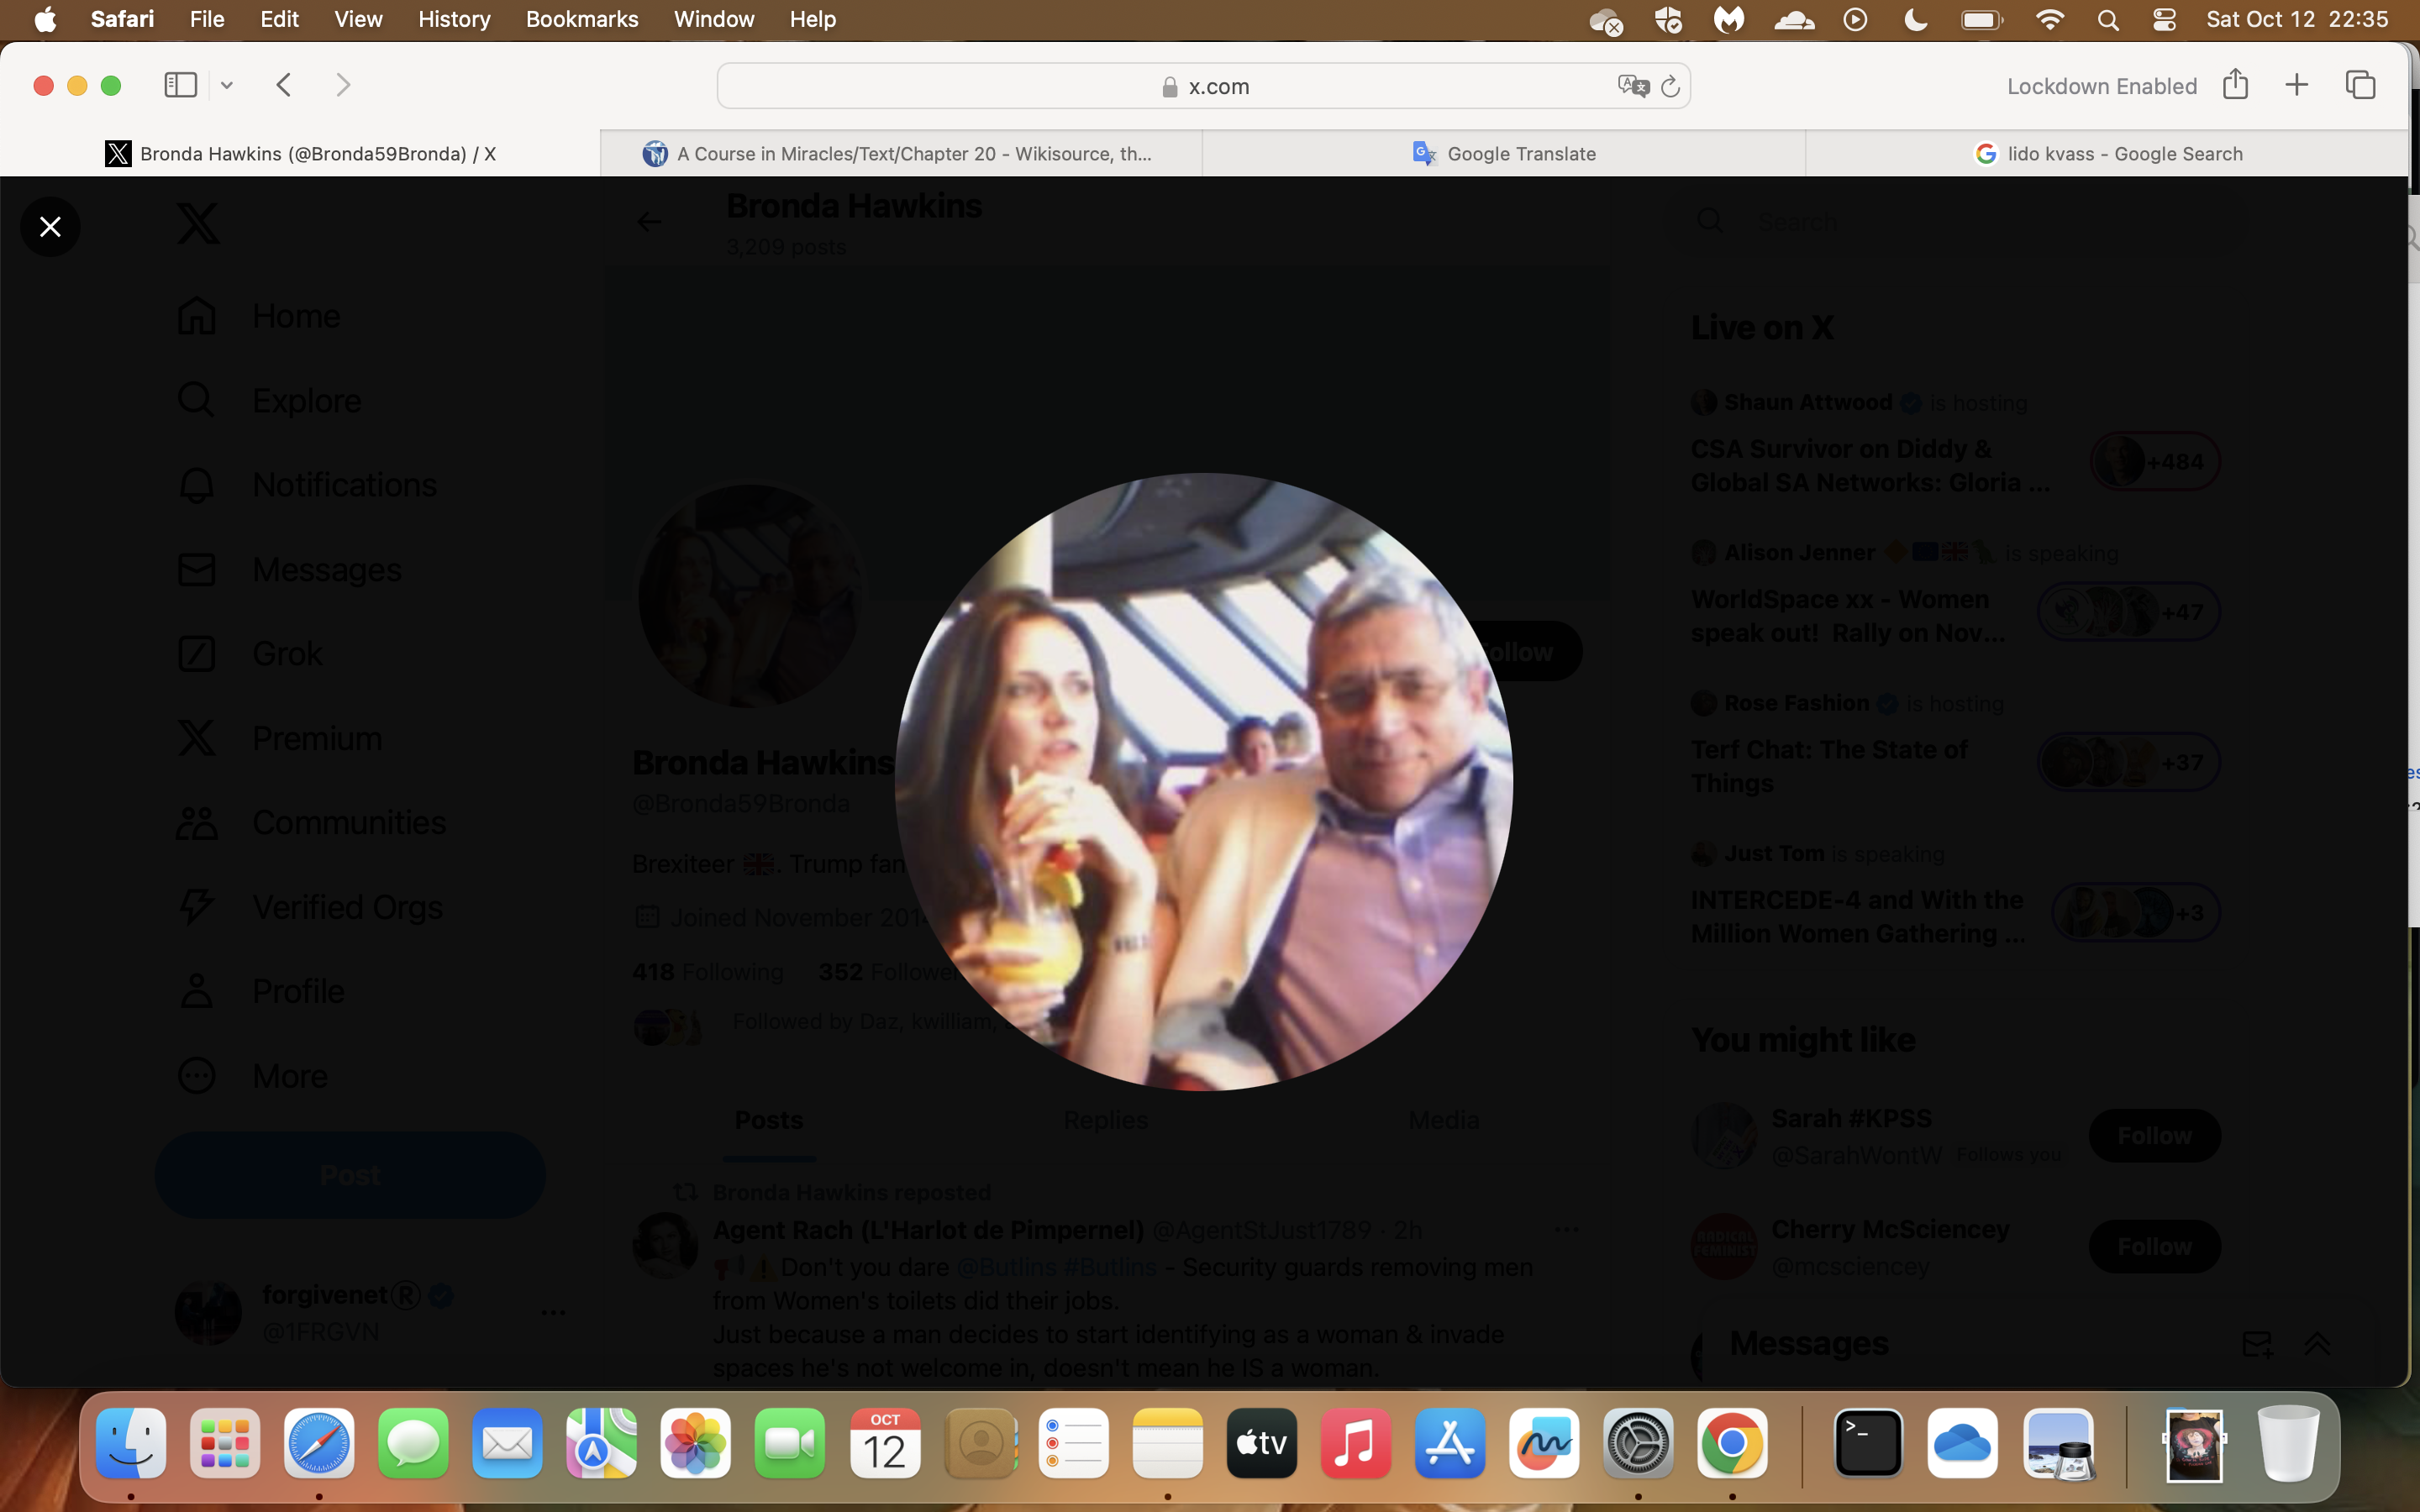The image size is (2420, 1512).
Task: Open the File menu
Action: 207,19
